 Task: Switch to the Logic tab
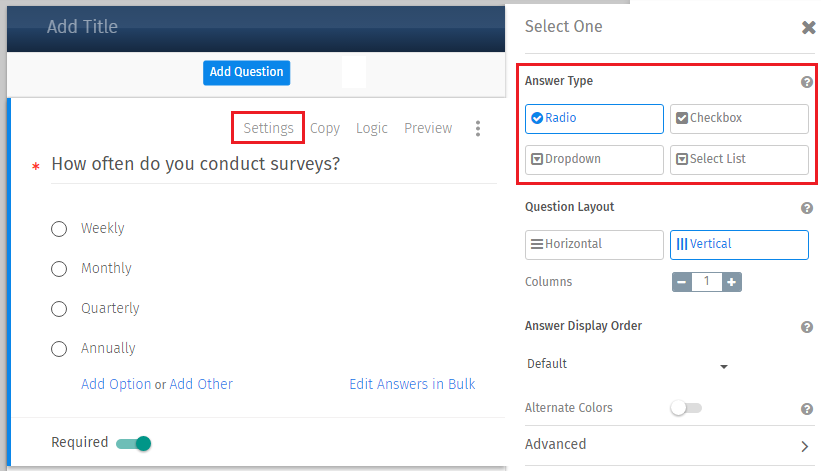372,128
